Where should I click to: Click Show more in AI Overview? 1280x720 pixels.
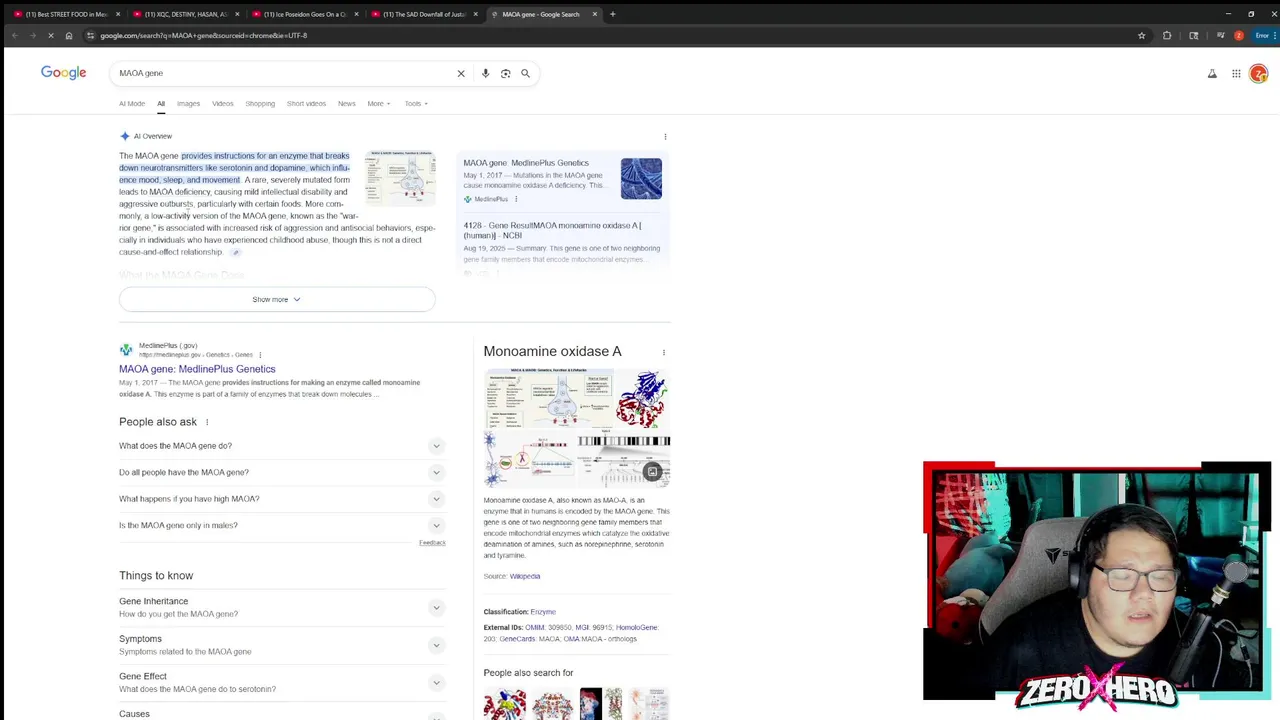[x=277, y=299]
